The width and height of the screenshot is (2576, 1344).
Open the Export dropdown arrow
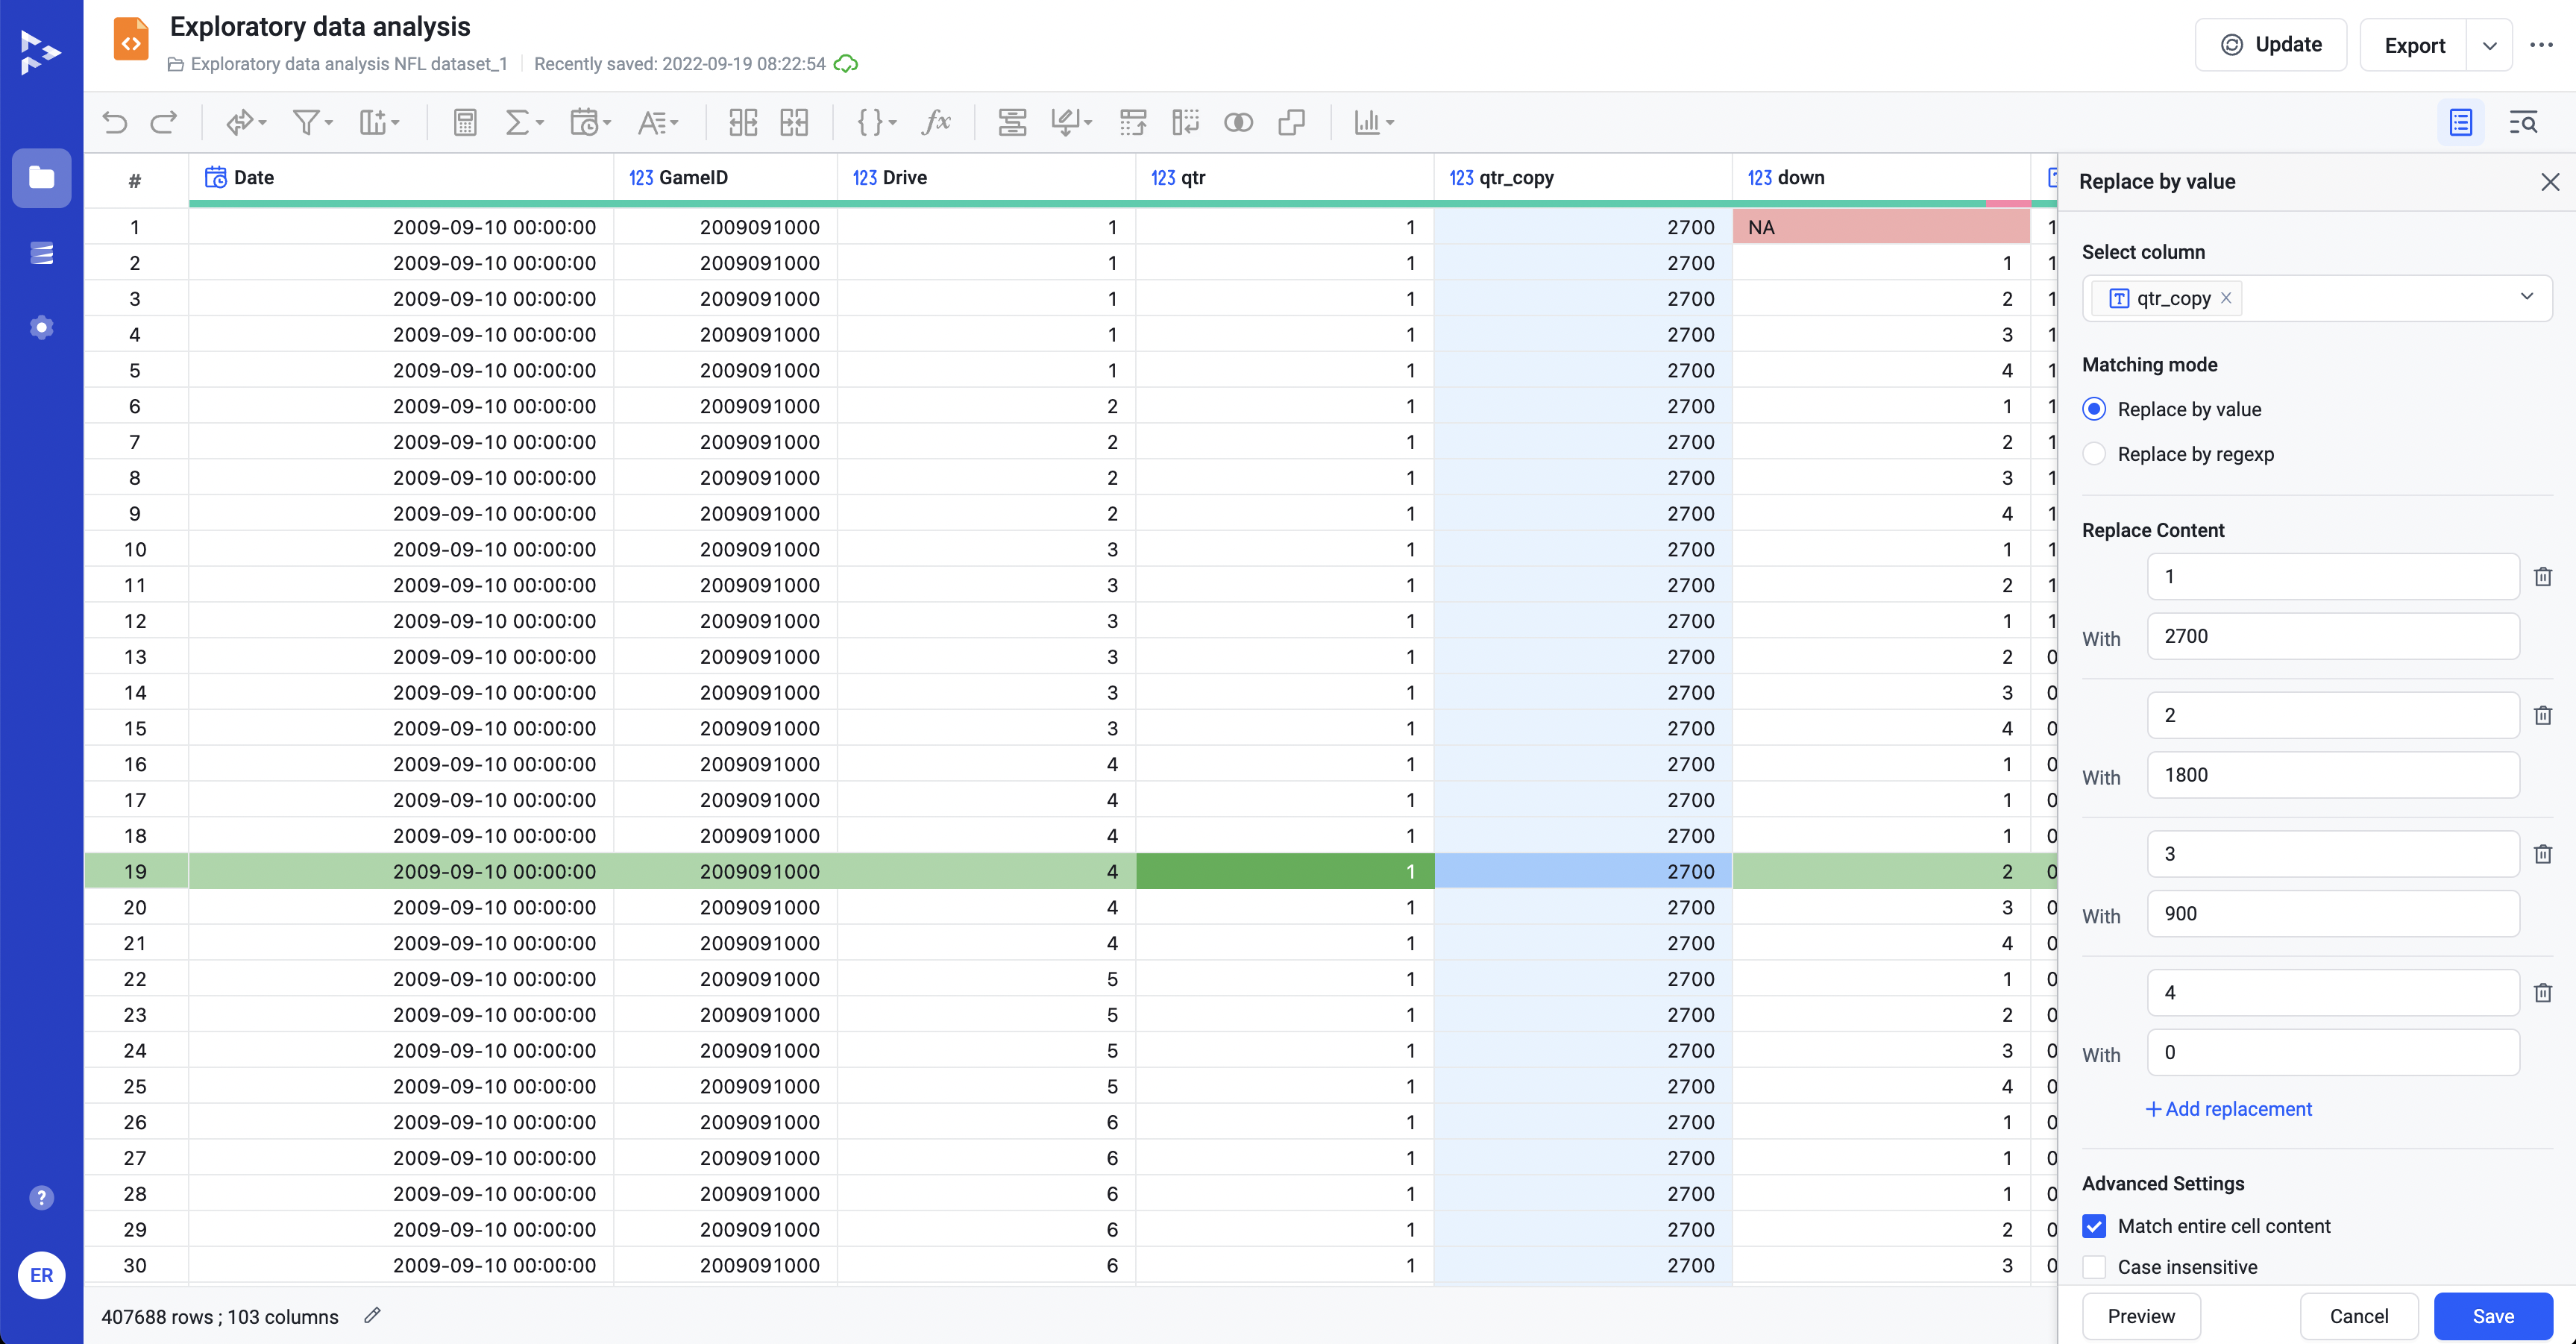pyautogui.click(x=2490, y=46)
